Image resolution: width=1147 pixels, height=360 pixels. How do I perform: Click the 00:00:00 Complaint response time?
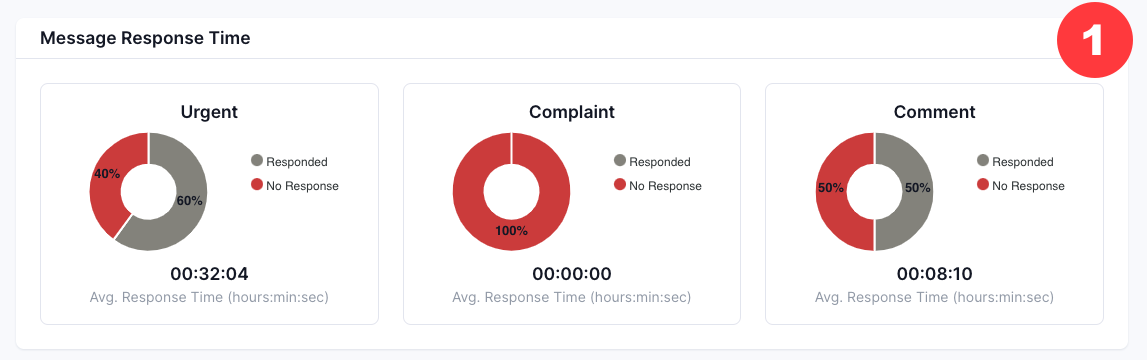tap(572, 274)
